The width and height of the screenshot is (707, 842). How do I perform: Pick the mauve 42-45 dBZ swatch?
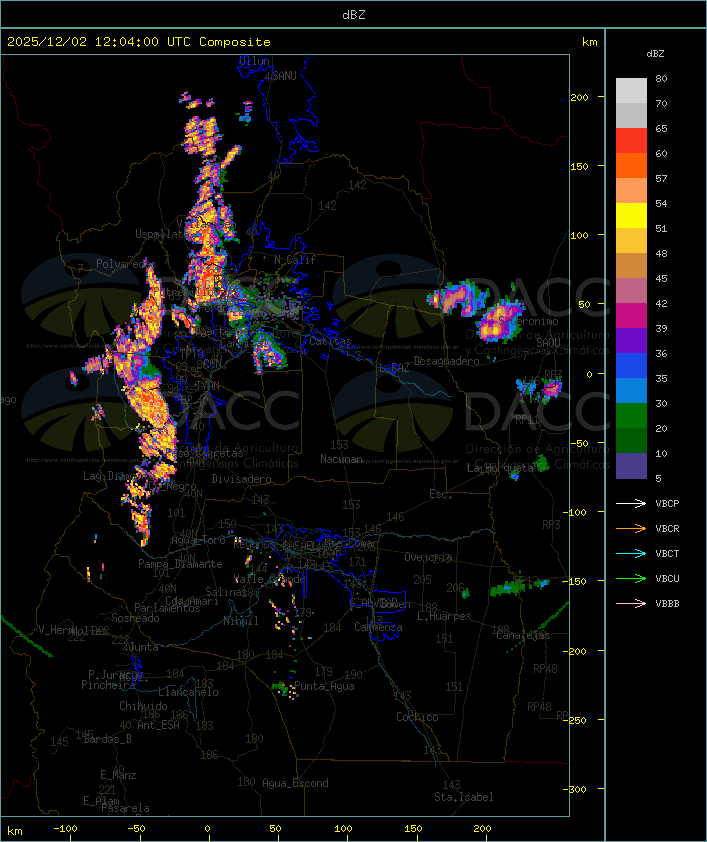pos(631,291)
